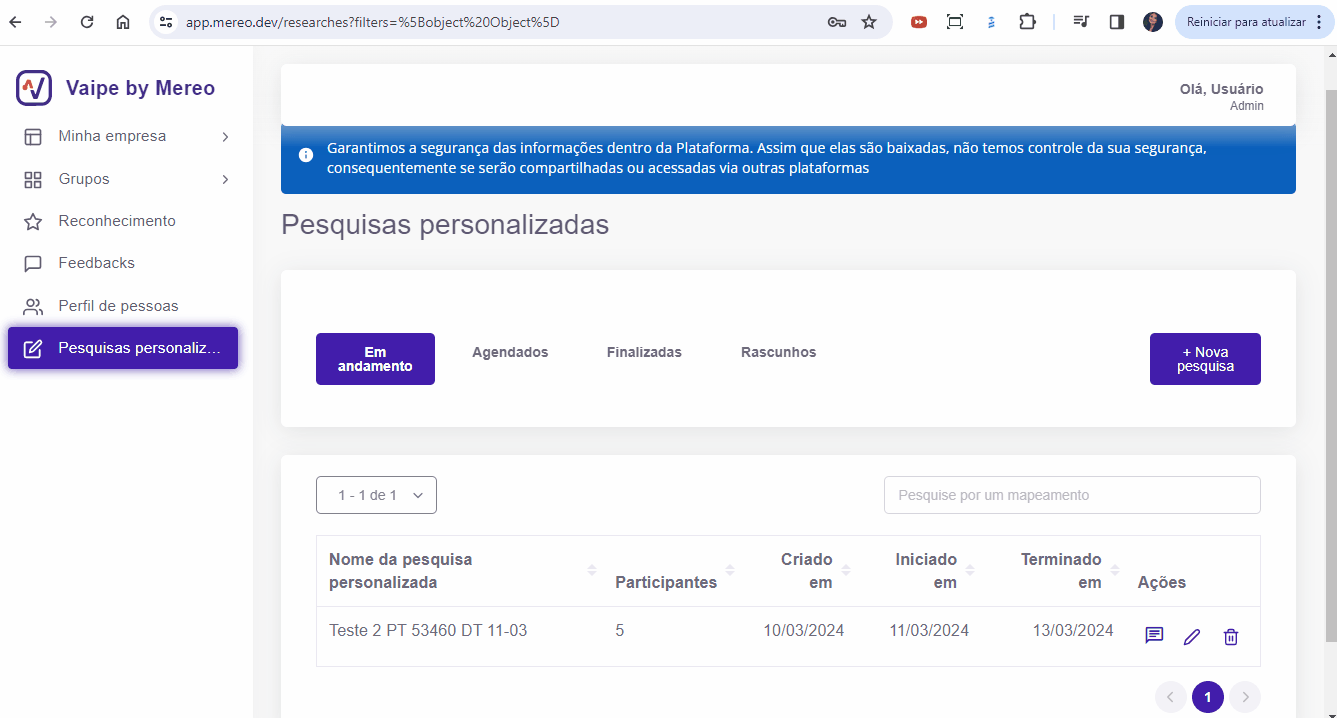
Task: Sort the table by "Criado em"
Action: (846, 571)
